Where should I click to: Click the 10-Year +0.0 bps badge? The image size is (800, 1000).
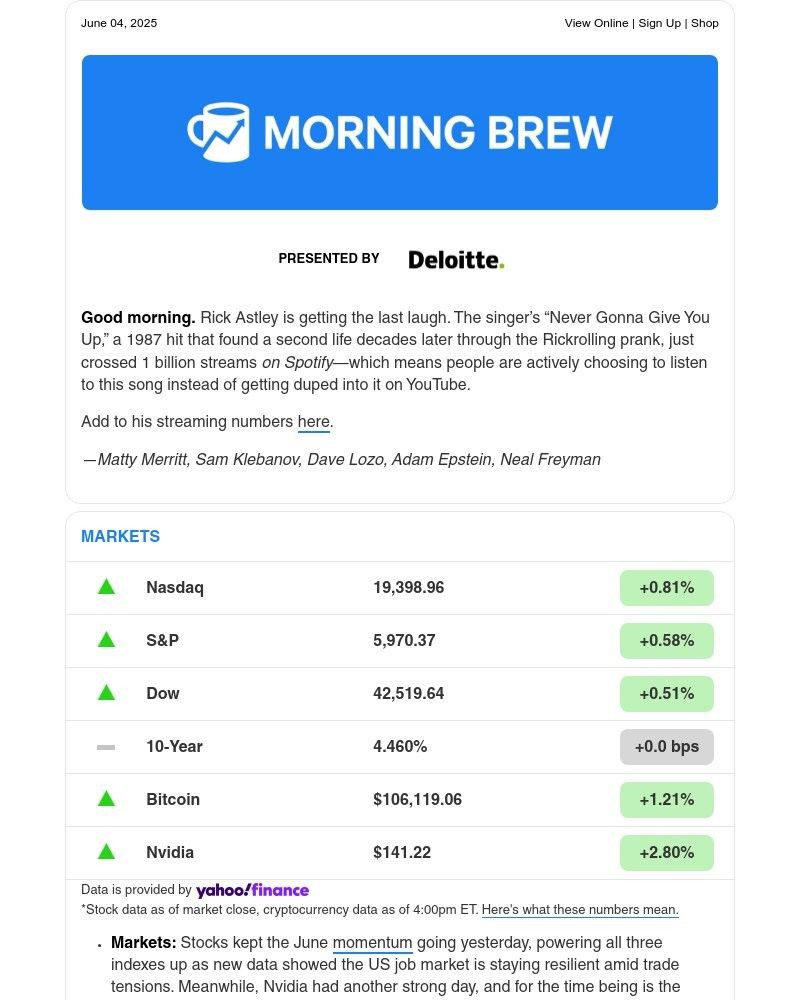667,746
